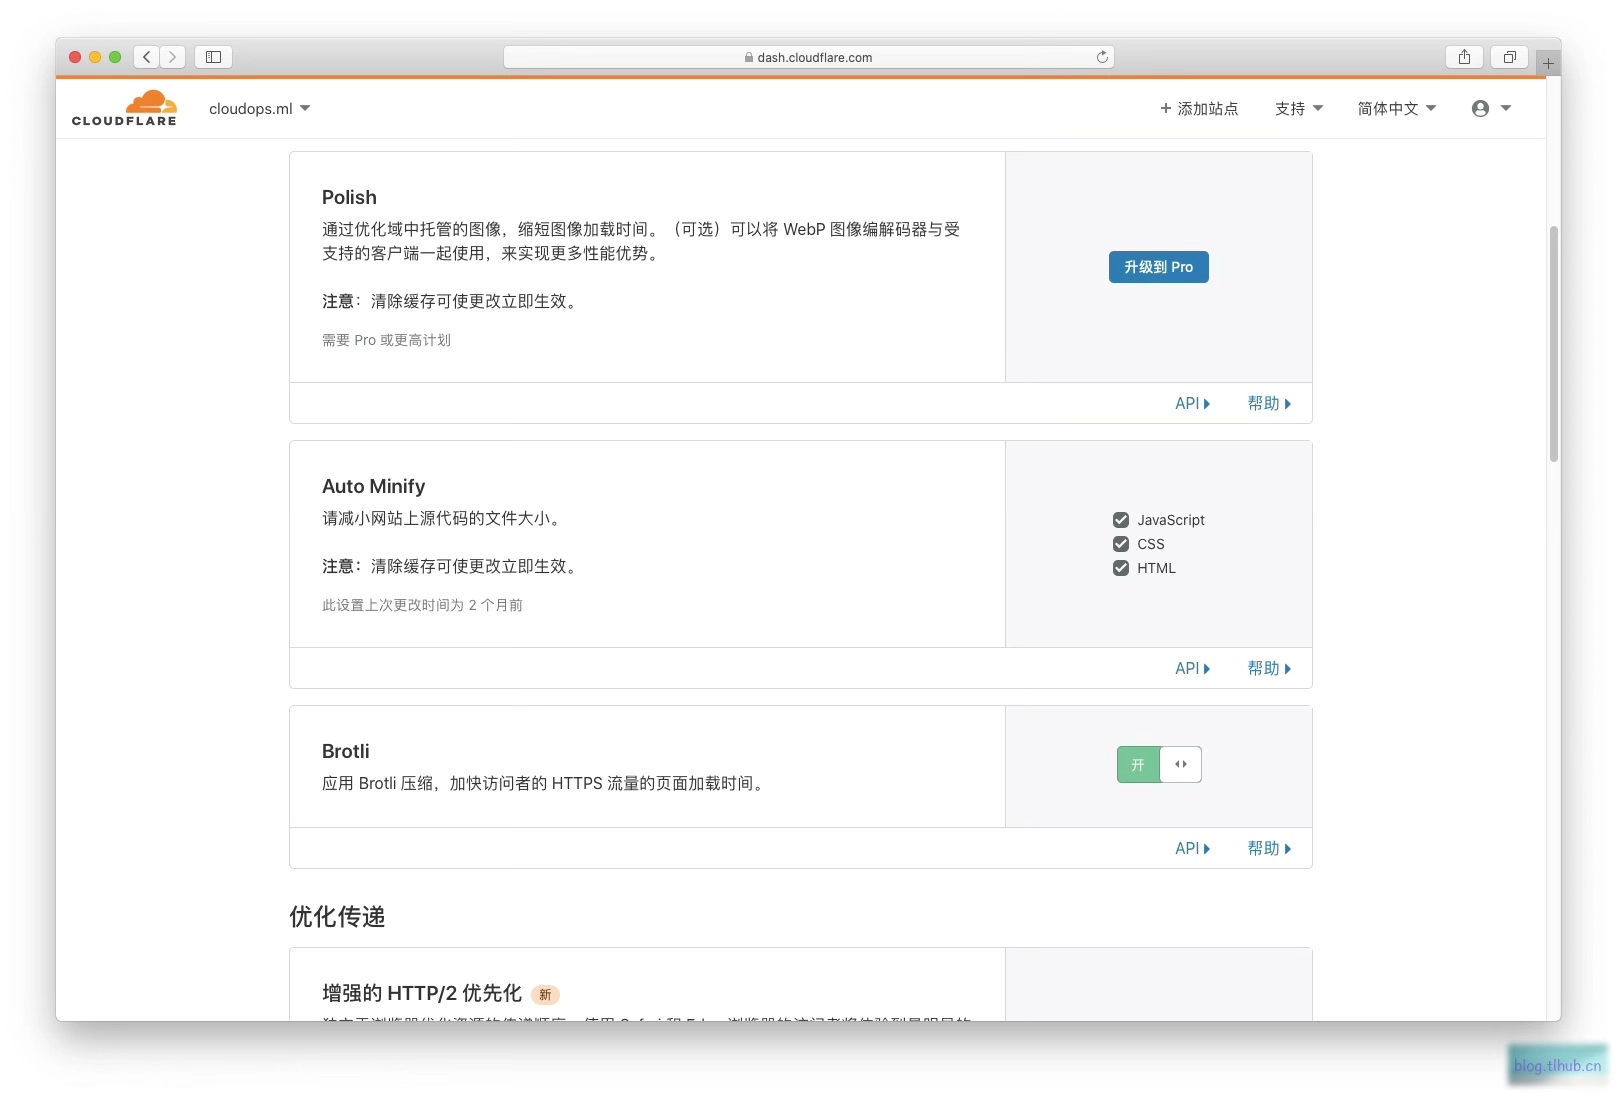Click the 升级到 Pro upgrade button
1617x1095 pixels.
coord(1158,267)
